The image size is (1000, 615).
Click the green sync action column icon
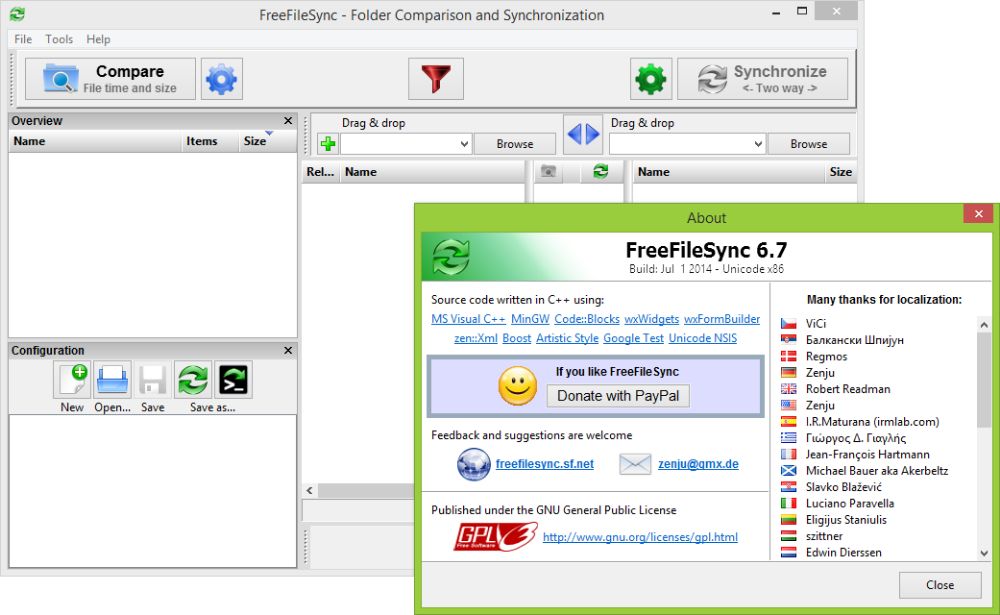point(600,172)
